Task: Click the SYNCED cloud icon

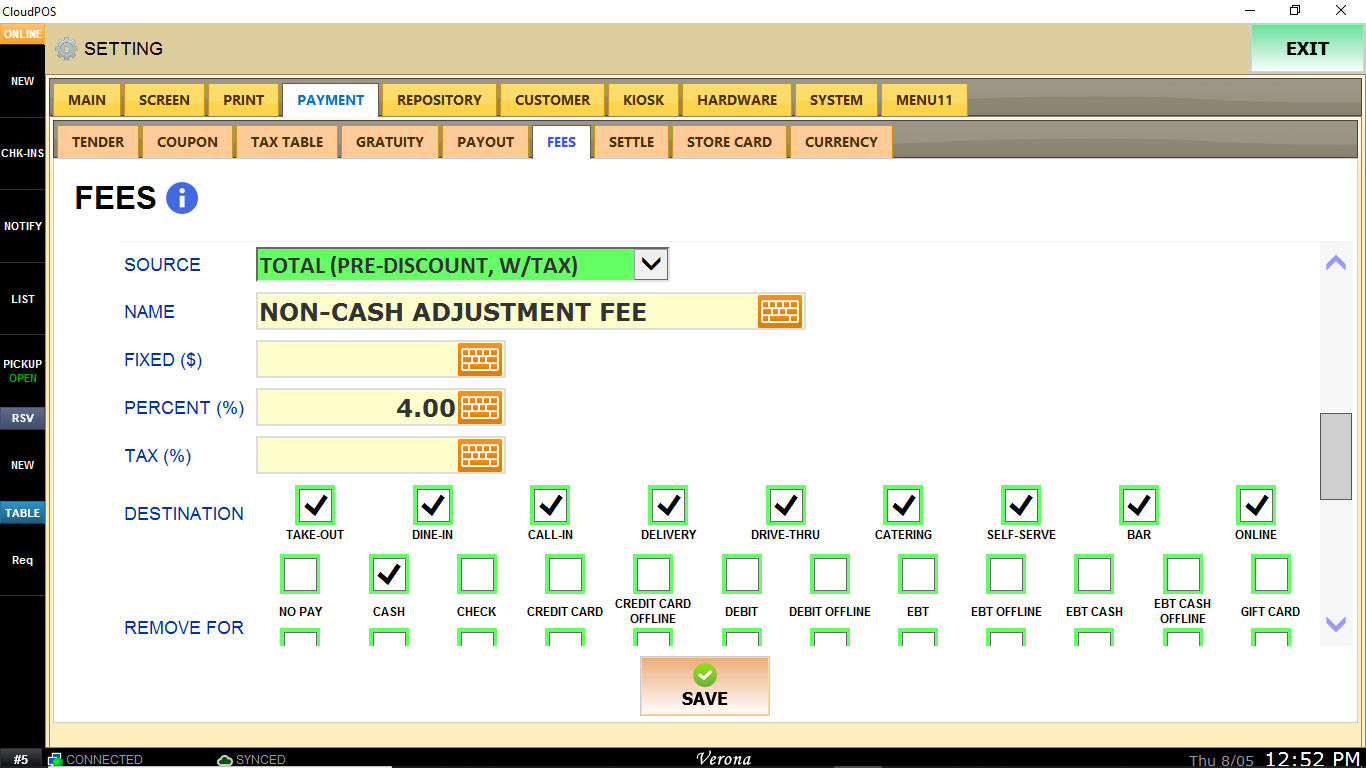Action: pos(225,760)
